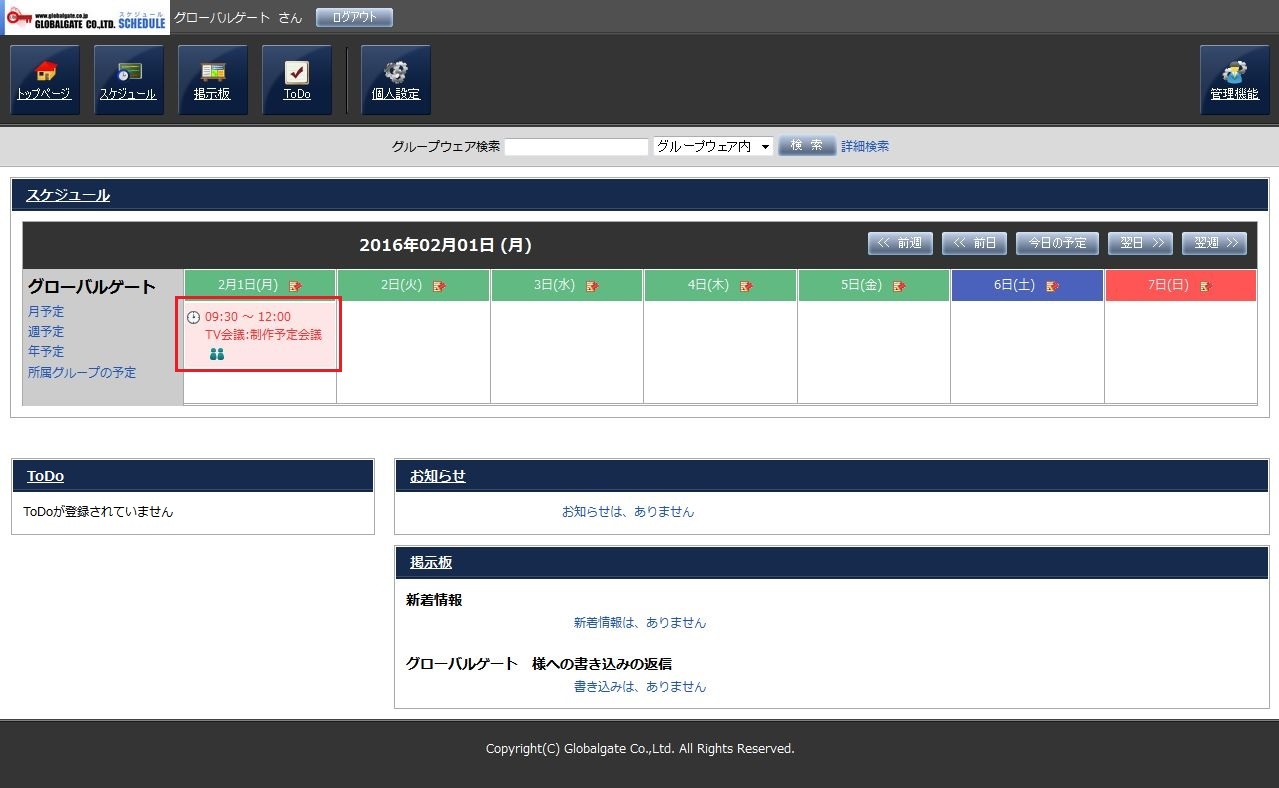
Task: Click add-schedule icon next to 6日(土)
Action: click(1052, 286)
